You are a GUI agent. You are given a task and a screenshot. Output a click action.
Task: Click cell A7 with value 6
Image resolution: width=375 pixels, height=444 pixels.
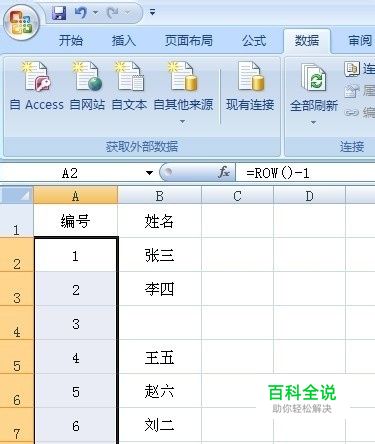tap(76, 426)
